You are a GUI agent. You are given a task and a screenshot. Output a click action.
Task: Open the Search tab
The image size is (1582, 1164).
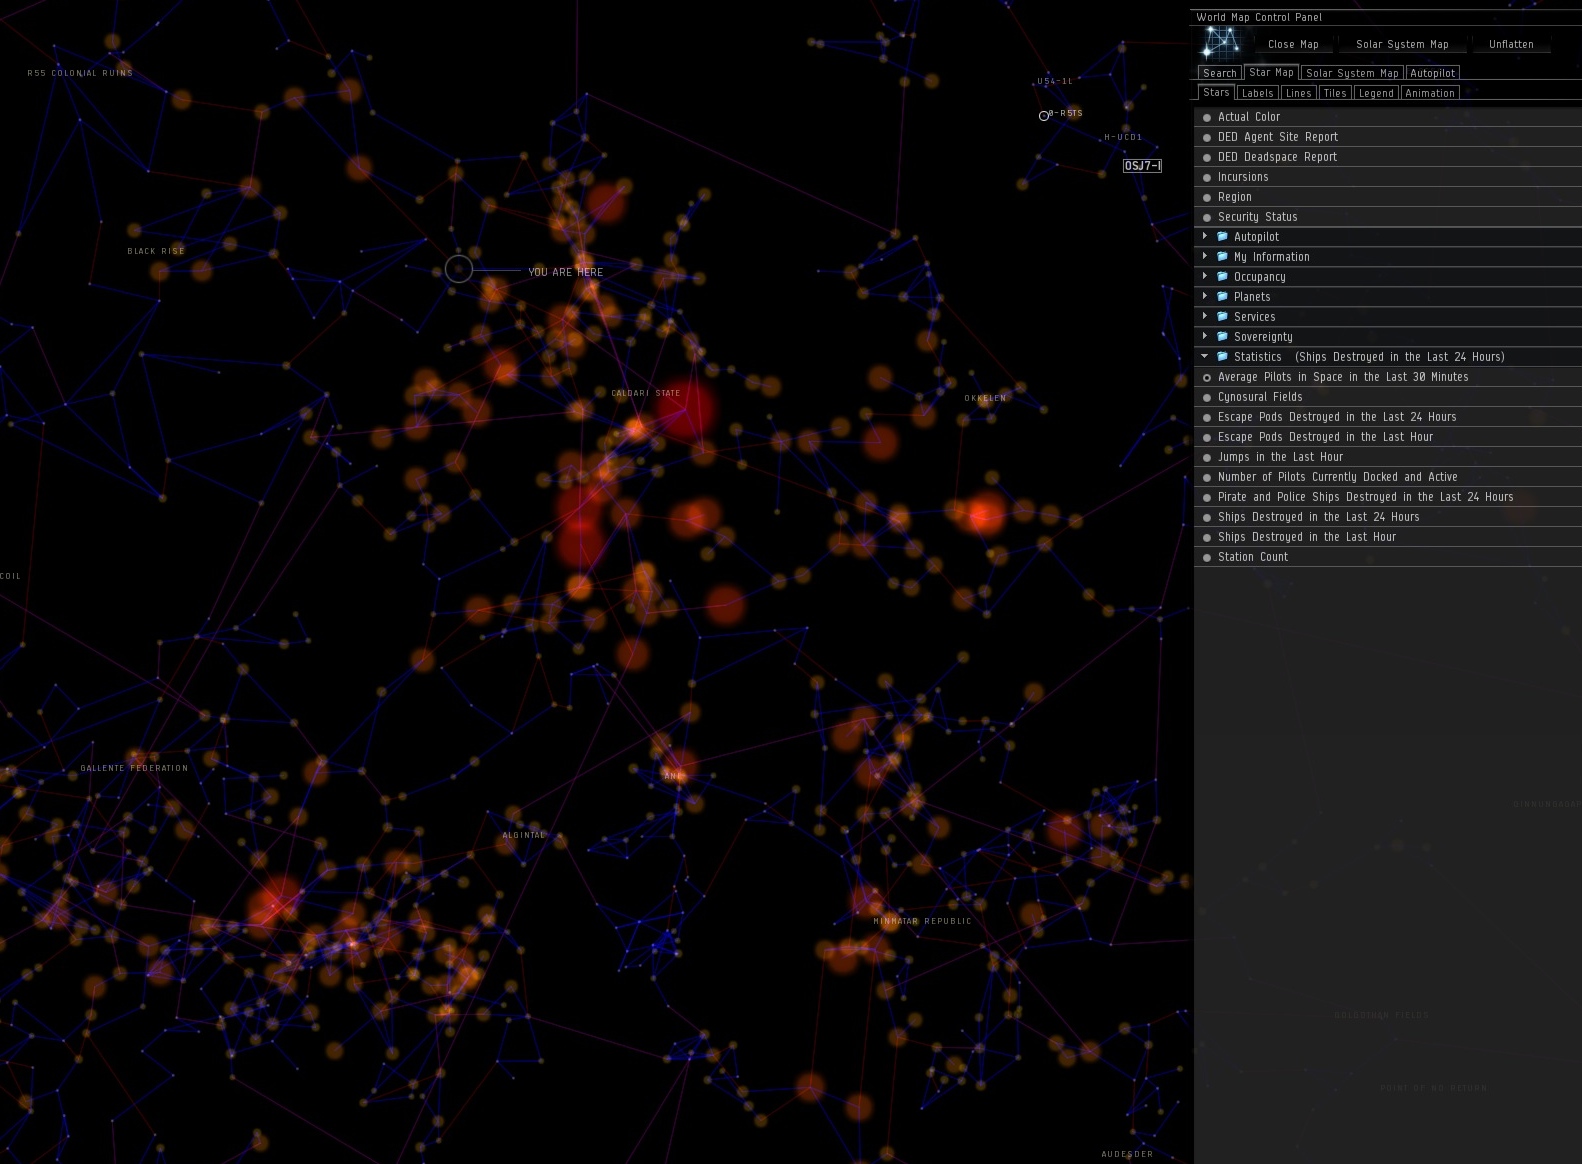click(1219, 73)
